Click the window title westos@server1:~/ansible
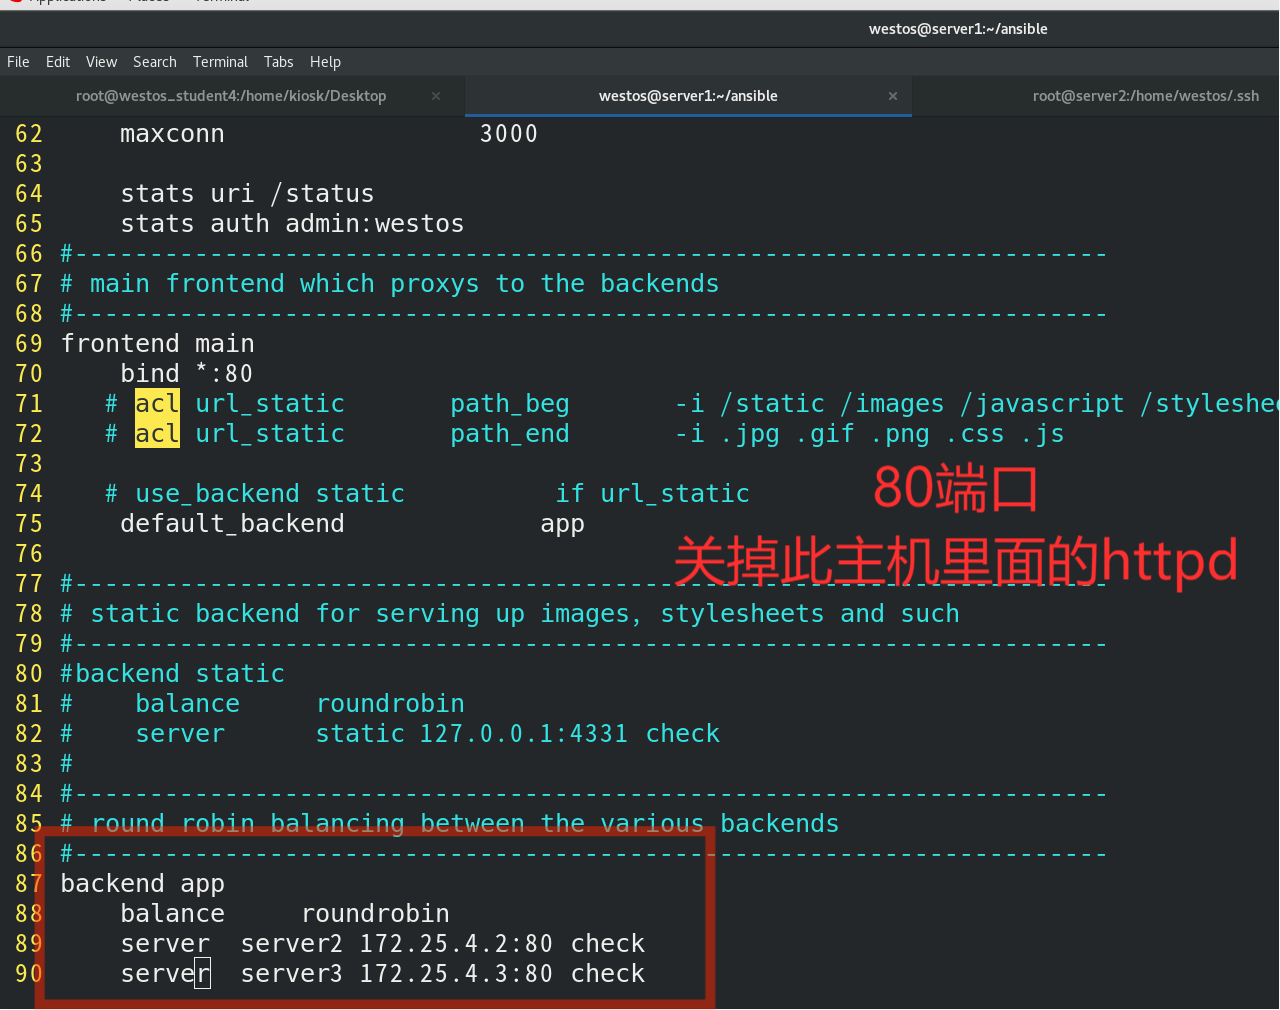The width and height of the screenshot is (1280, 1010). pyautogui.click(x=958, y=29)
